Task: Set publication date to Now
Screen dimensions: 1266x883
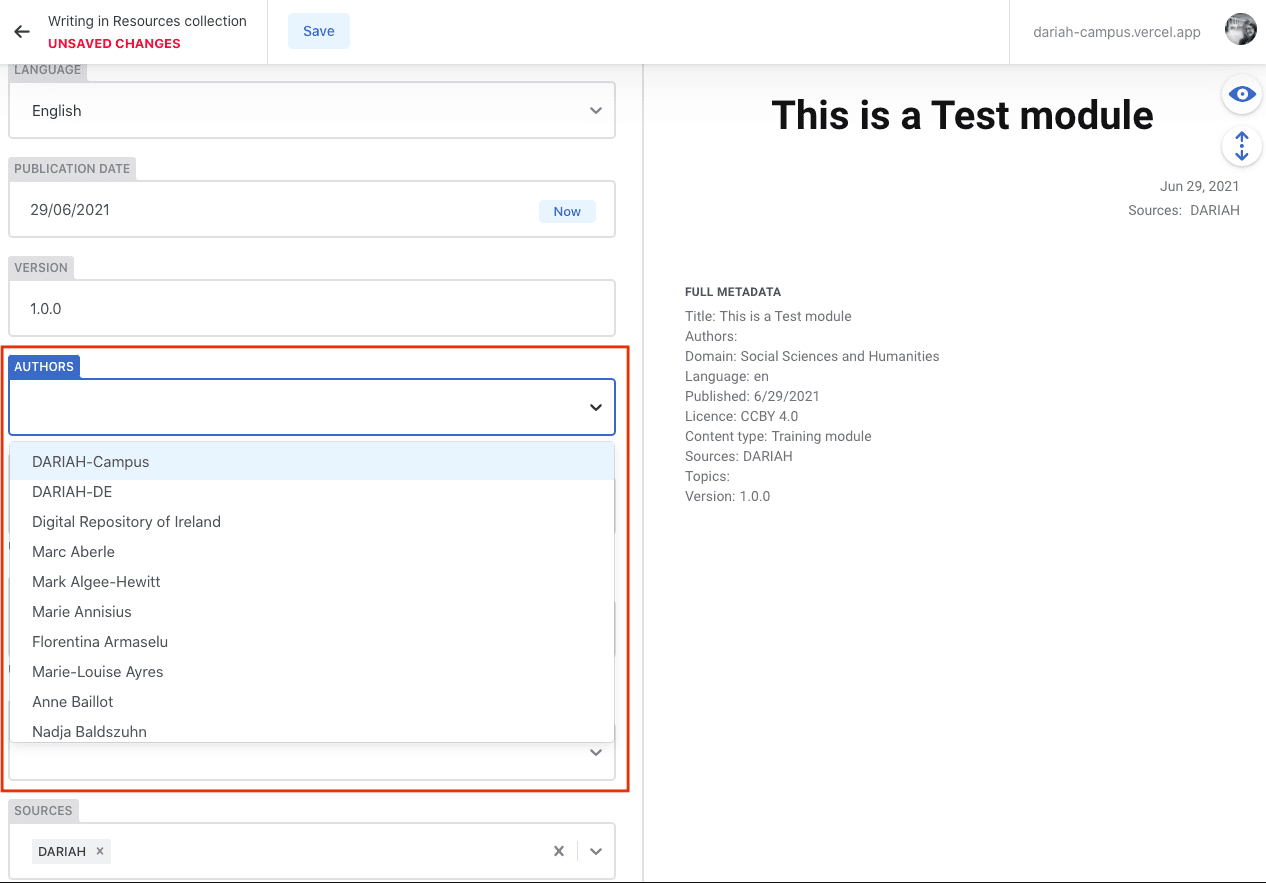Action: 567,211
